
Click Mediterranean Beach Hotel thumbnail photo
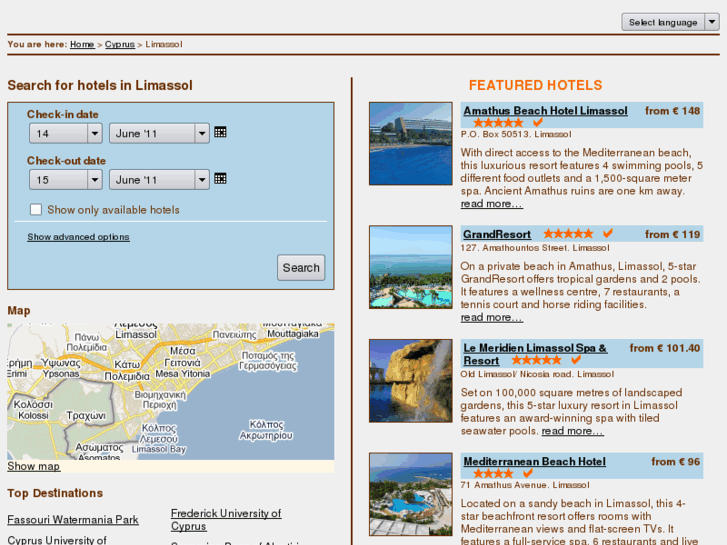click(x=411, y=494)
